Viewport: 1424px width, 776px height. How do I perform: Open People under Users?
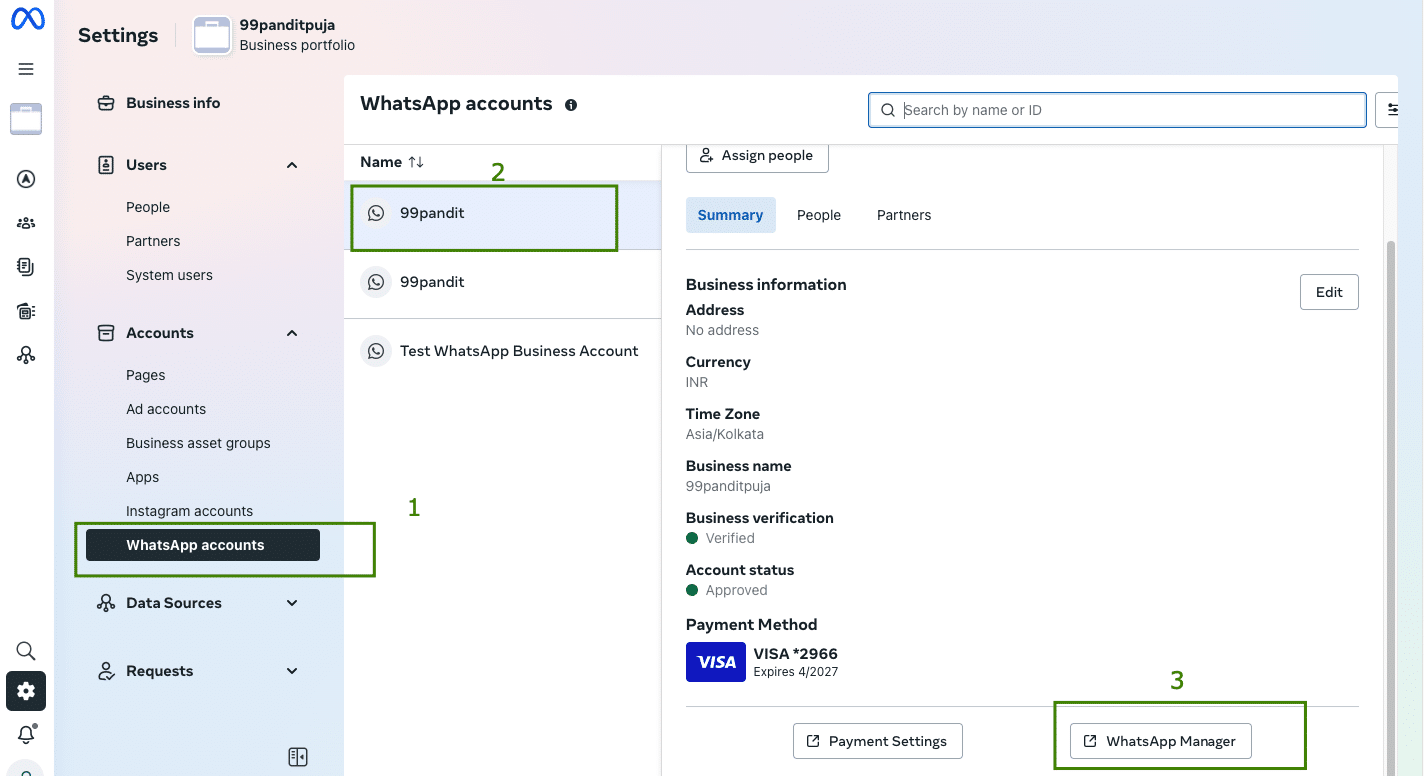148,207
